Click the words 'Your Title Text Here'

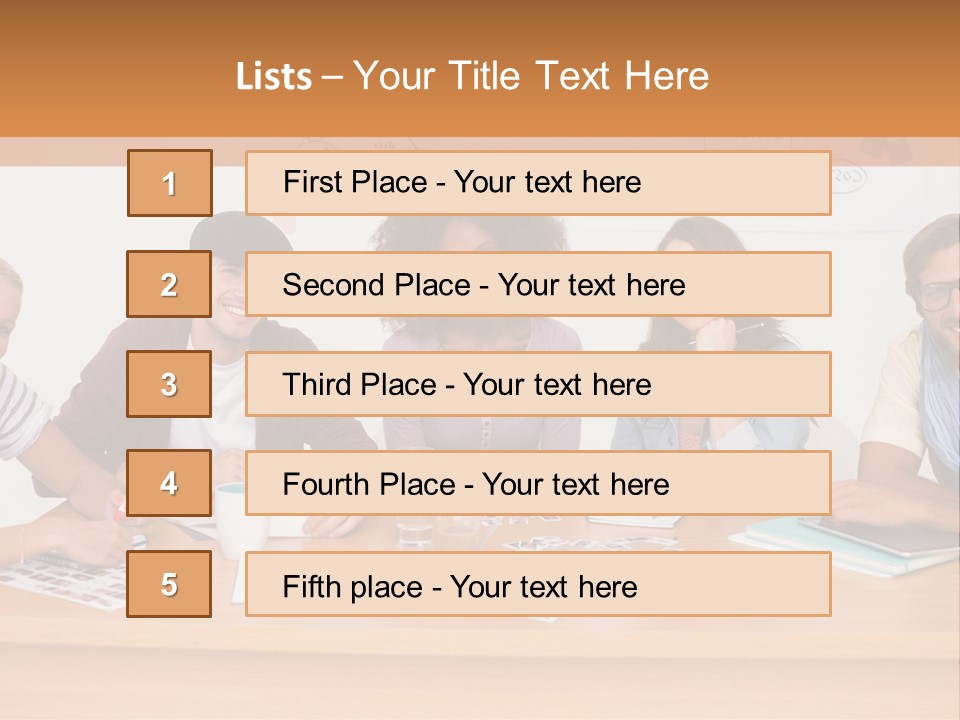tap(531, 76)
